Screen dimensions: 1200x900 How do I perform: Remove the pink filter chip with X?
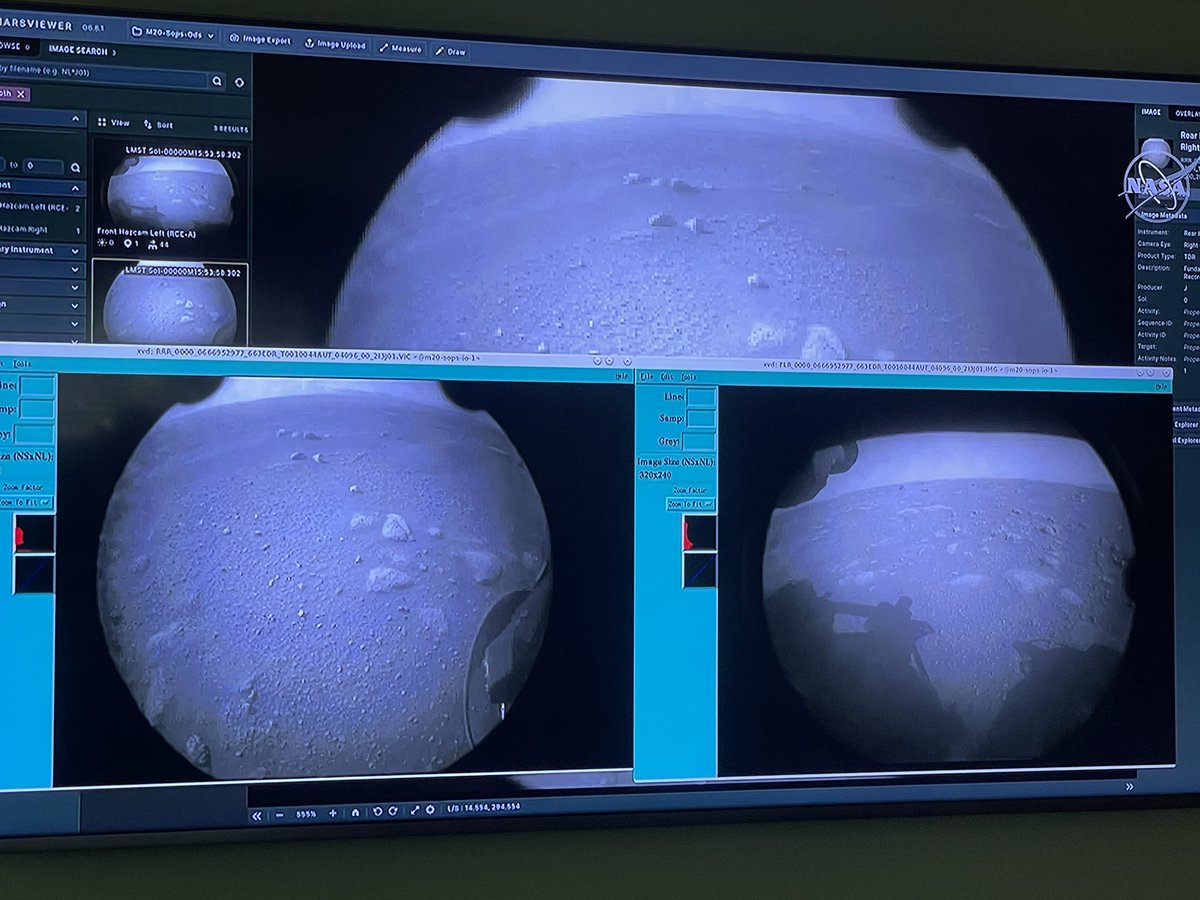[14, 93]
